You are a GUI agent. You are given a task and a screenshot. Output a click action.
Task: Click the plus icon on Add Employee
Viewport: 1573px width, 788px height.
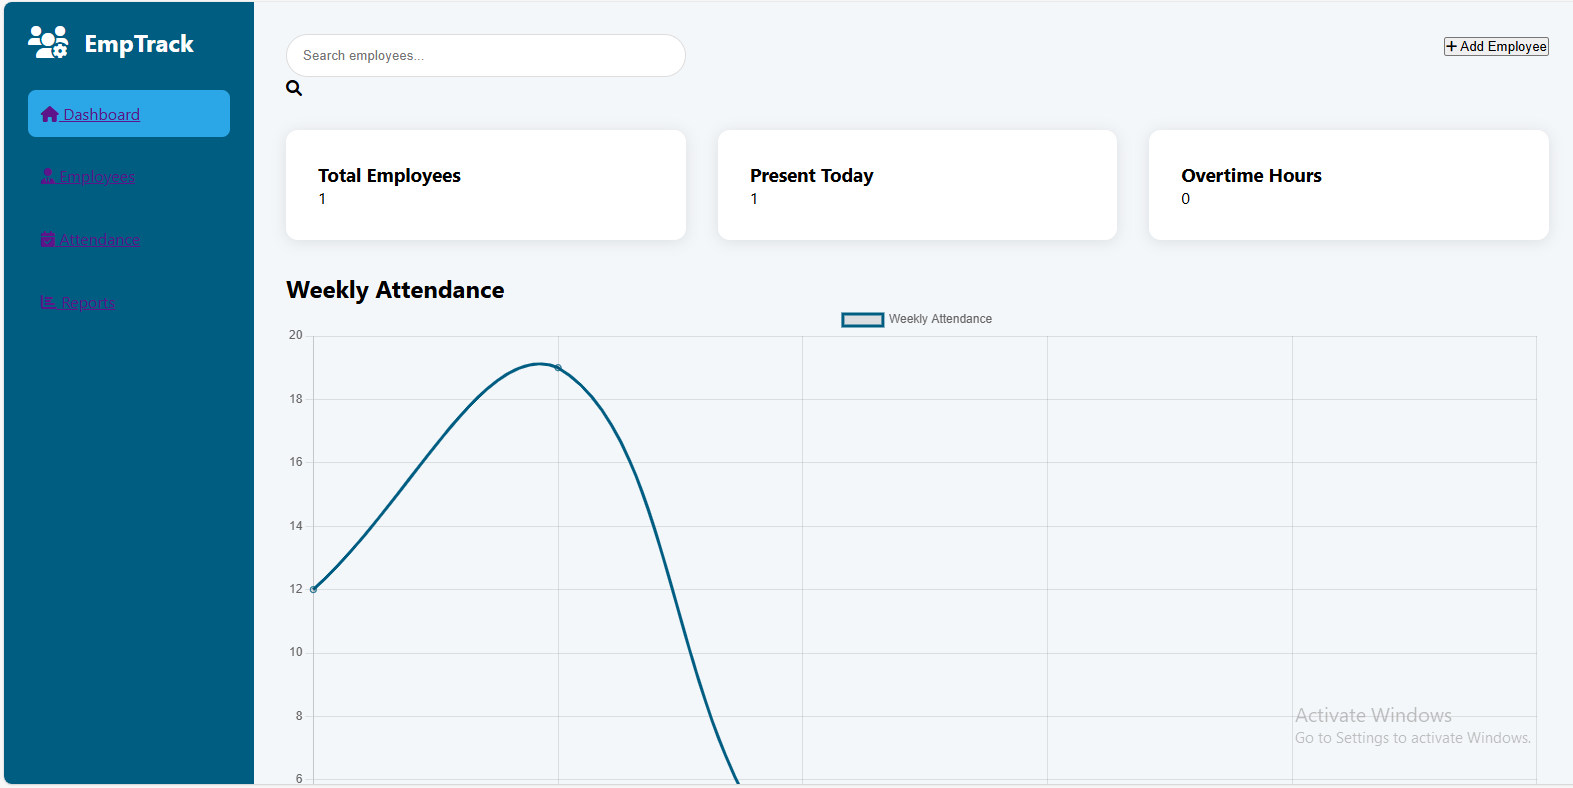pos(1452,47)
